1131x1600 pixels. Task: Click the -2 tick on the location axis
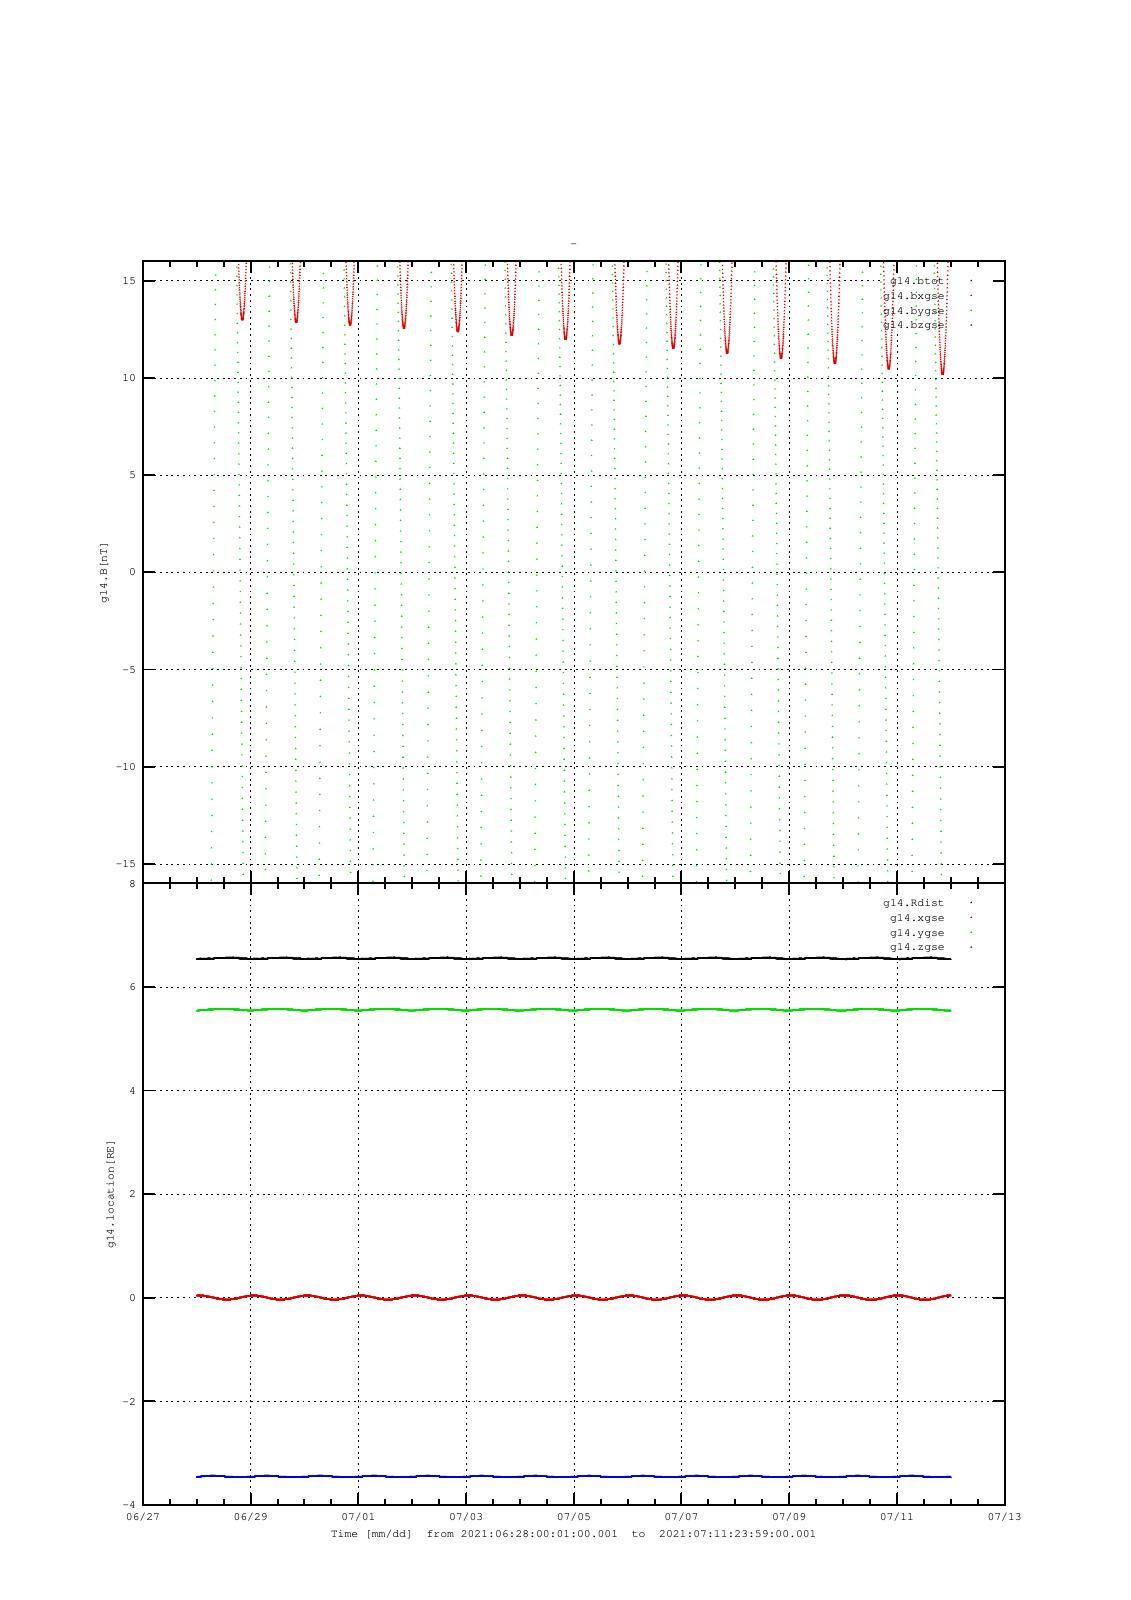tap(129, 1402)
